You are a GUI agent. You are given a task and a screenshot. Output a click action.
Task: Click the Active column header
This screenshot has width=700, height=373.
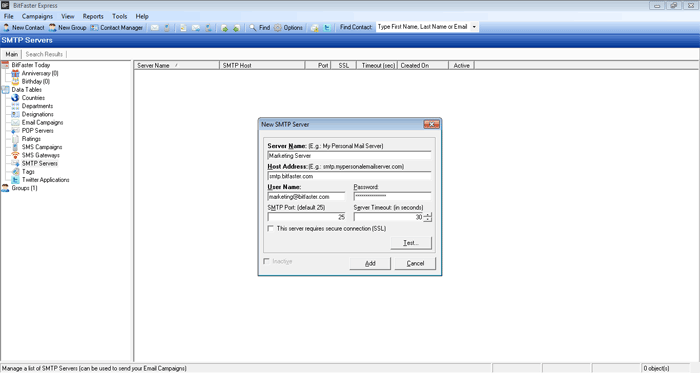click(x=462, y=66)
